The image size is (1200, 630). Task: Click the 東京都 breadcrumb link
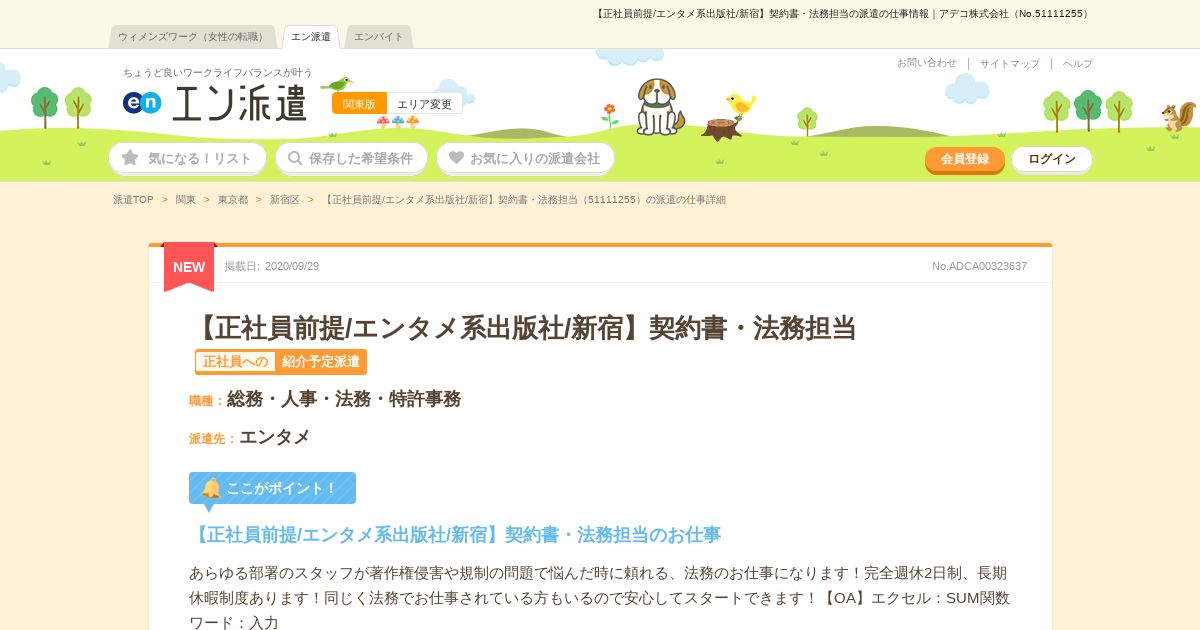(233, 200)
